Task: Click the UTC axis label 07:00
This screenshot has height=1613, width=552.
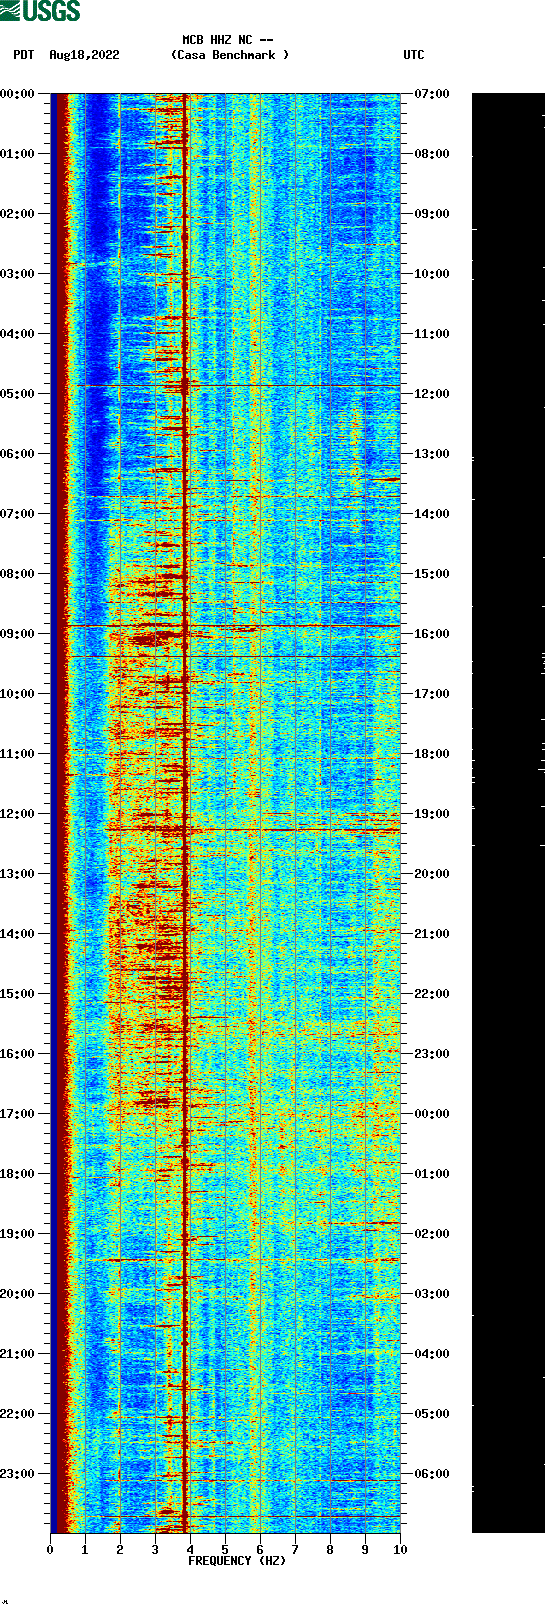Action: tap(432, 94)
